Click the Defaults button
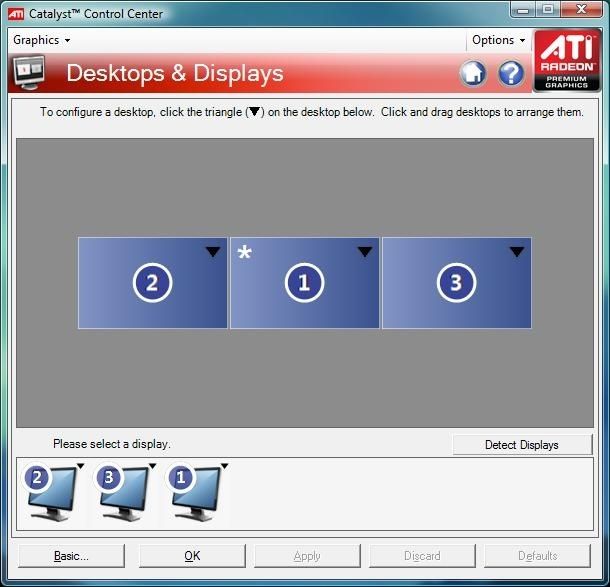610x587 pixels. click(537, 556)
